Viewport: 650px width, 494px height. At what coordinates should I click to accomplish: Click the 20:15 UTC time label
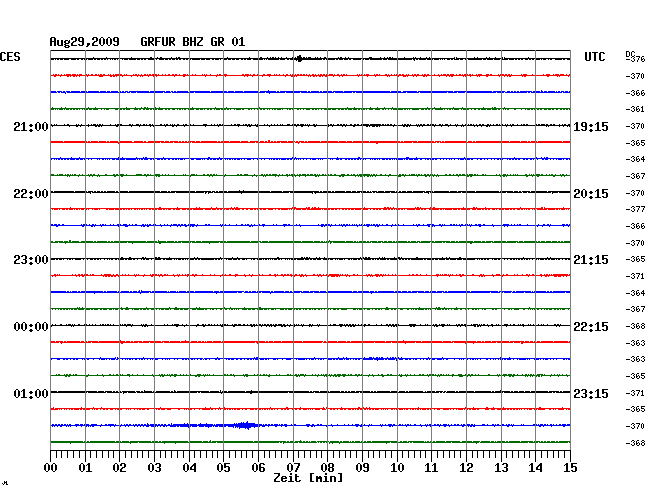(x=591, y=194)
